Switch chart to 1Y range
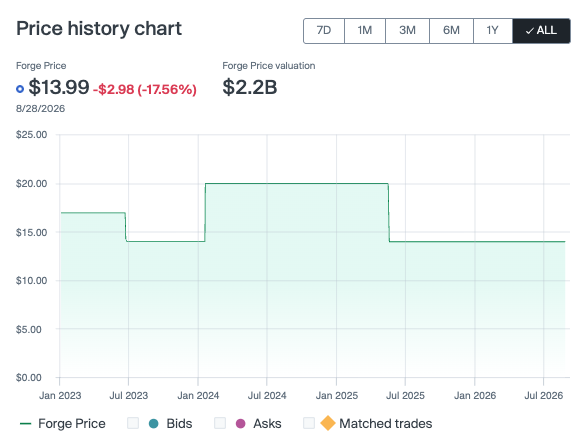 point(493,30)
